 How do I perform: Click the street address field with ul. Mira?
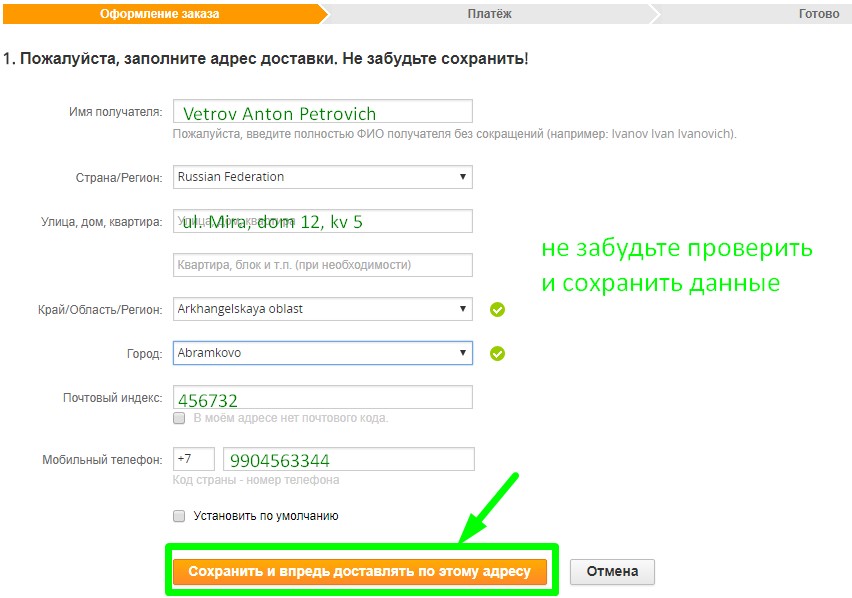322,220
